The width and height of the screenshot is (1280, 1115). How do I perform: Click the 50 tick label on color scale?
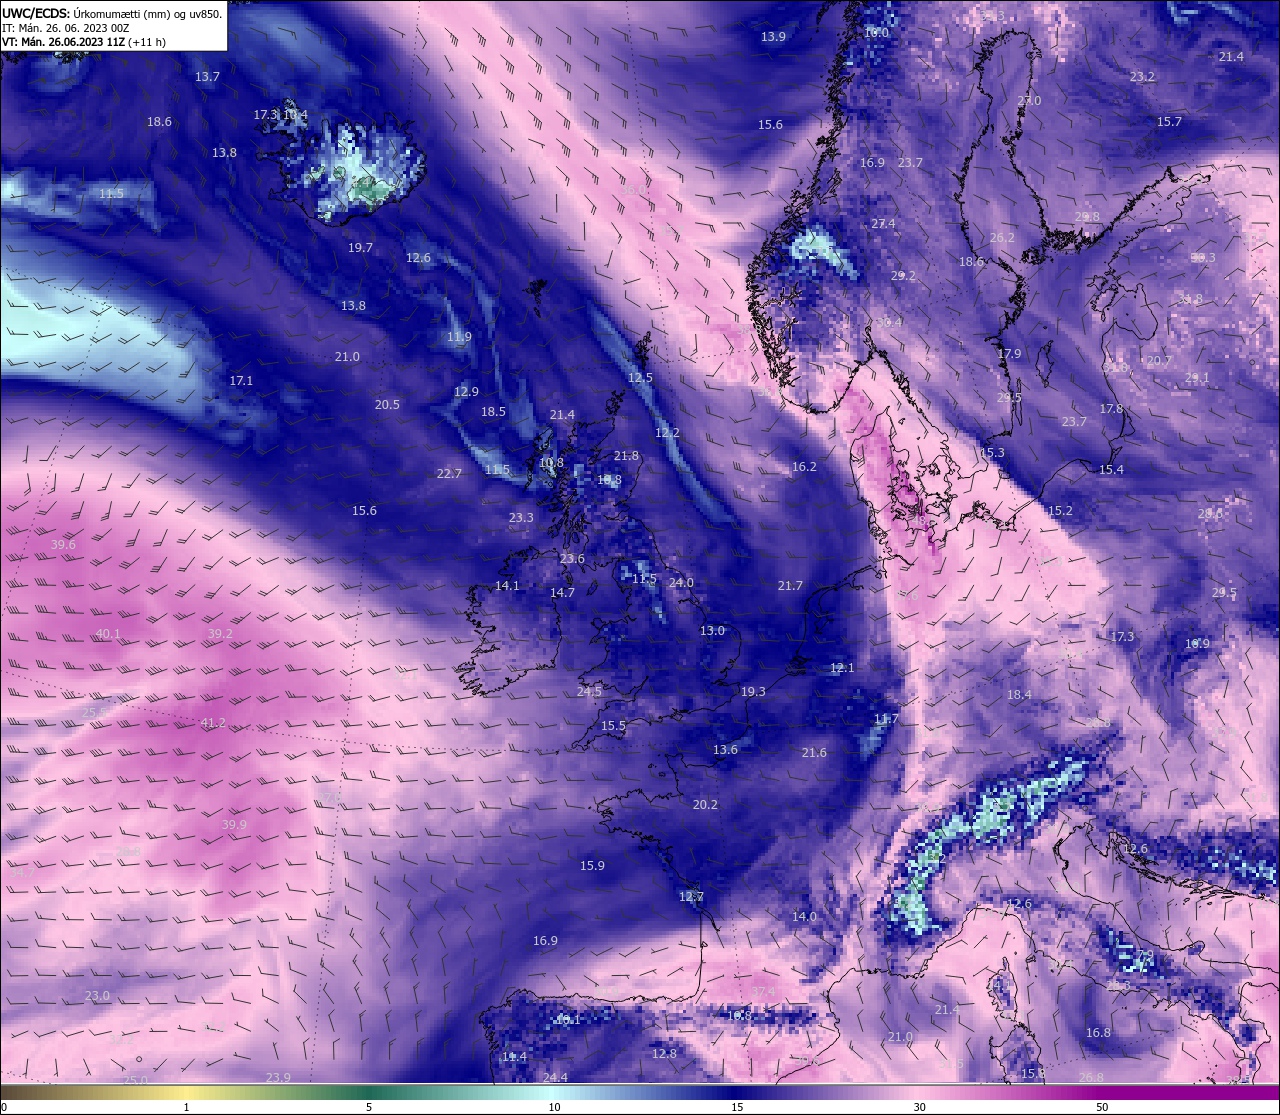click(1102, 1107)
